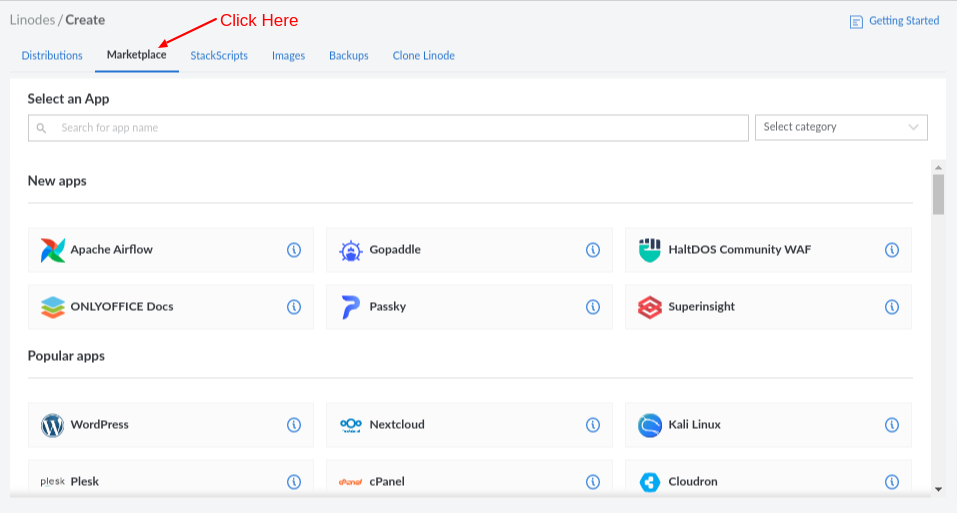Open WordPress info icon
Screen dimensions: 957x513
tap(294, 425)
